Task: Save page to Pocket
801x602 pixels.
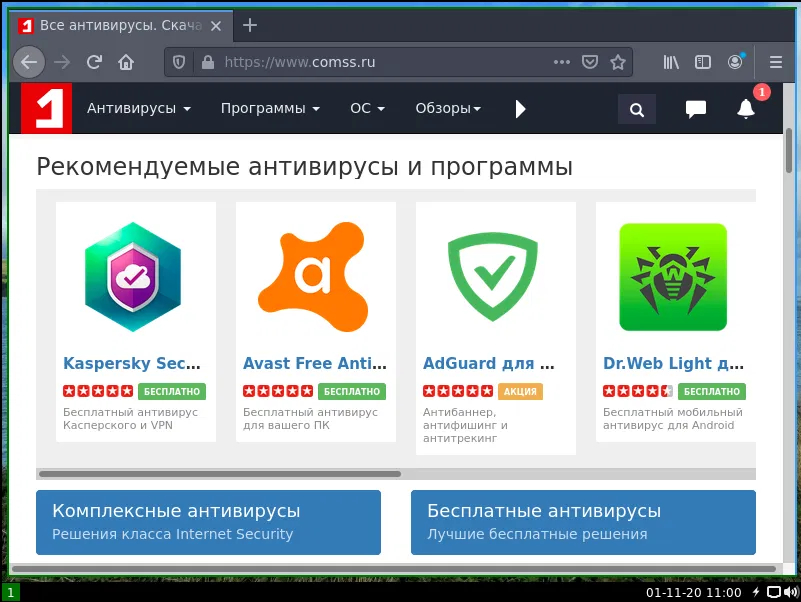Action: click(590, 62)
